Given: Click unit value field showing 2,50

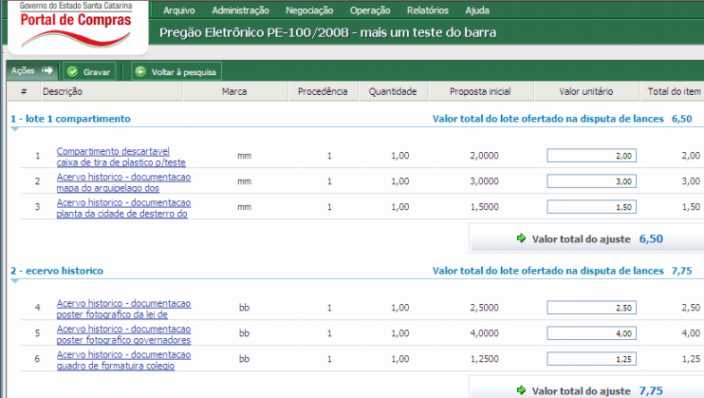Looking at the screenshot, I should [591, 307].
